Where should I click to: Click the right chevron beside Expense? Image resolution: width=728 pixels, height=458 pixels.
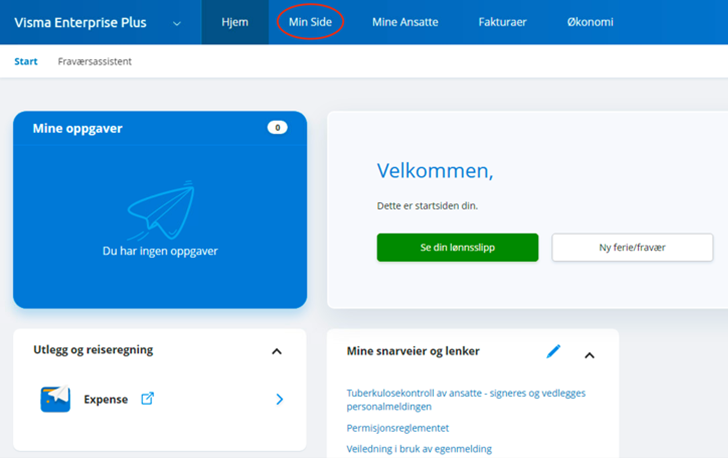pos(279,399)
